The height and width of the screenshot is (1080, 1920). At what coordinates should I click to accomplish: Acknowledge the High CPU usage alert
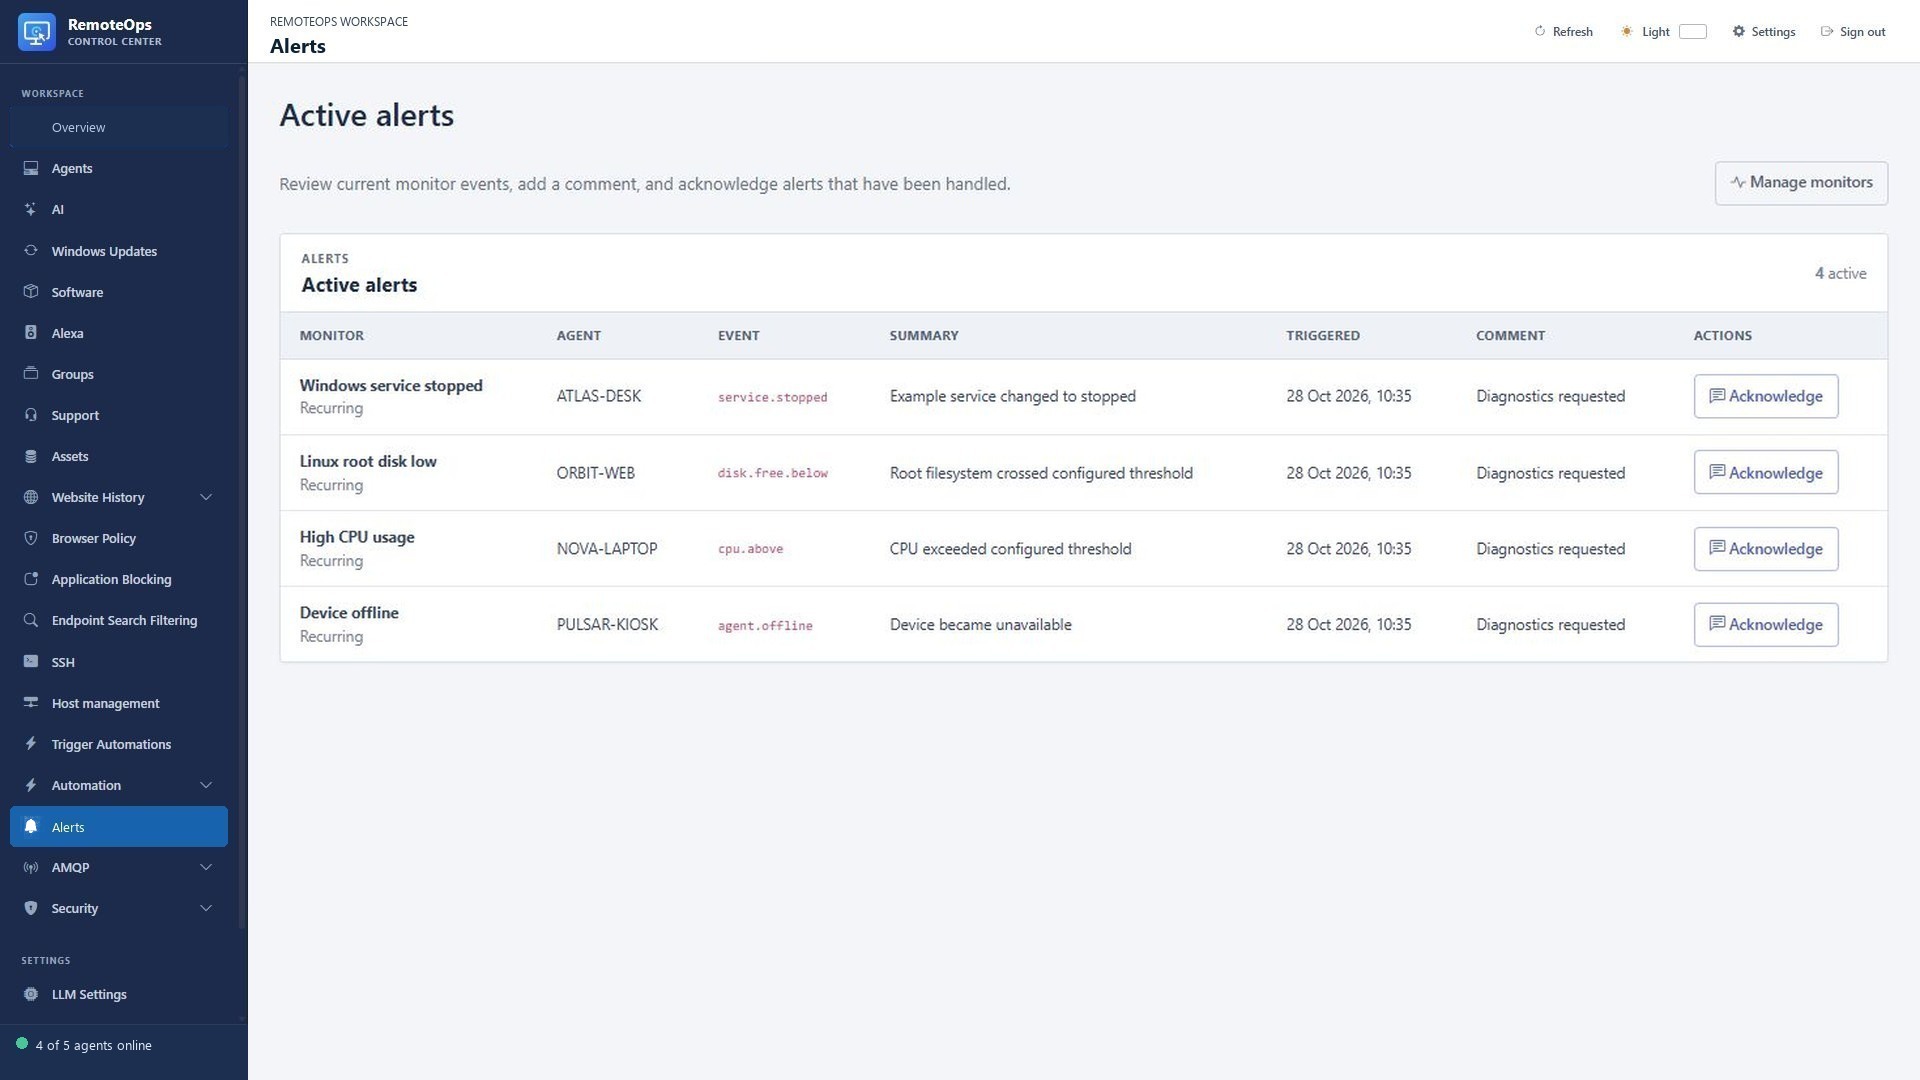(x=1765, y=549)
